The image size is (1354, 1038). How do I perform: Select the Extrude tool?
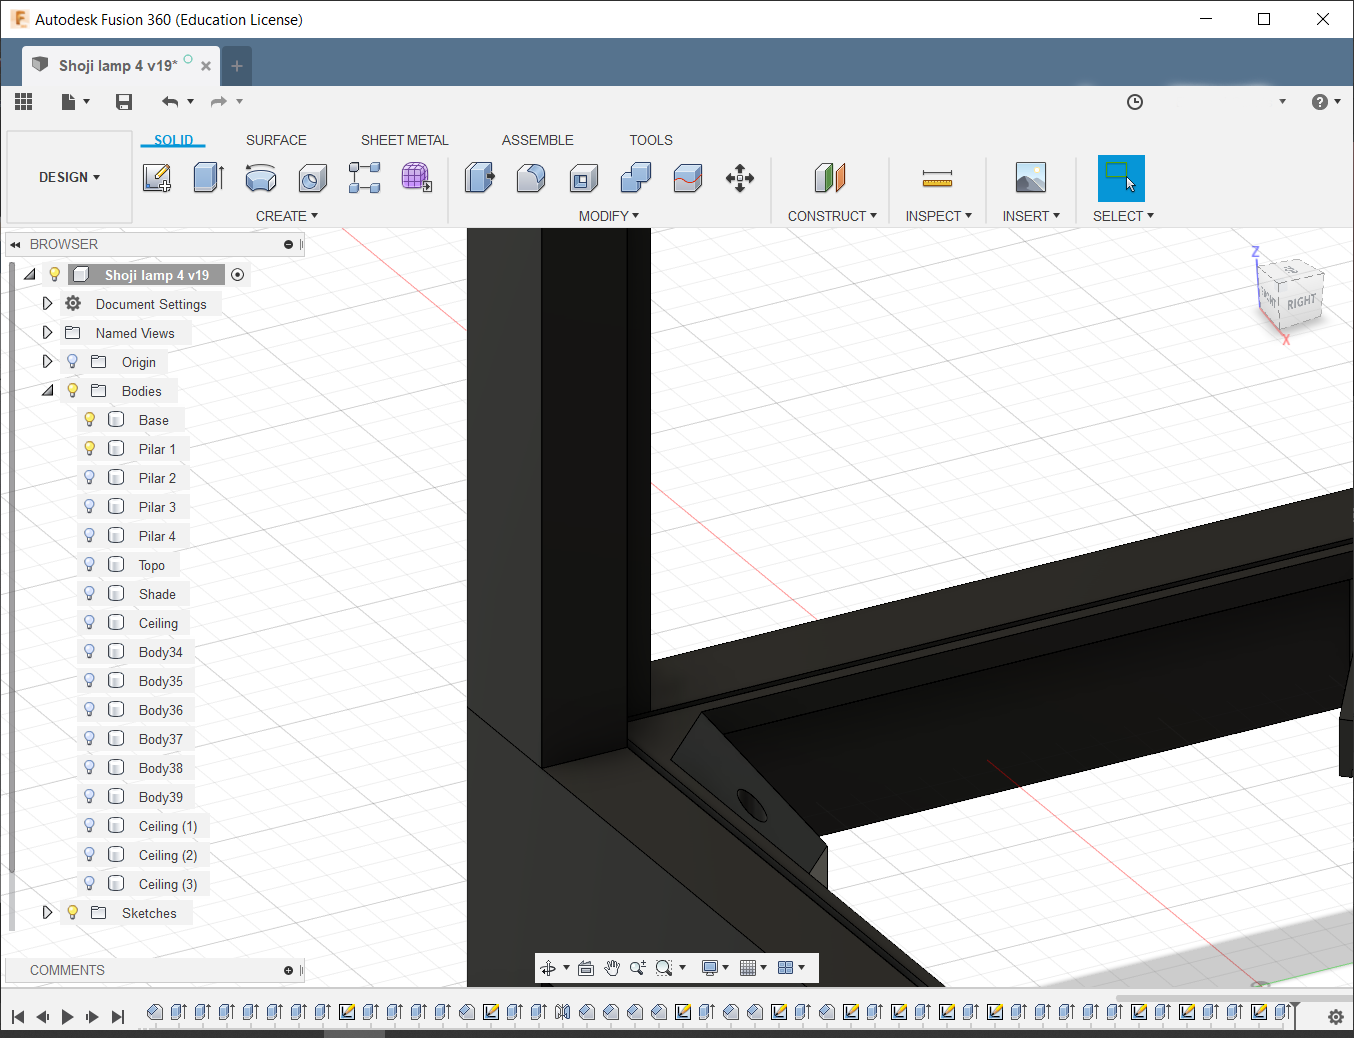point(208,178)
